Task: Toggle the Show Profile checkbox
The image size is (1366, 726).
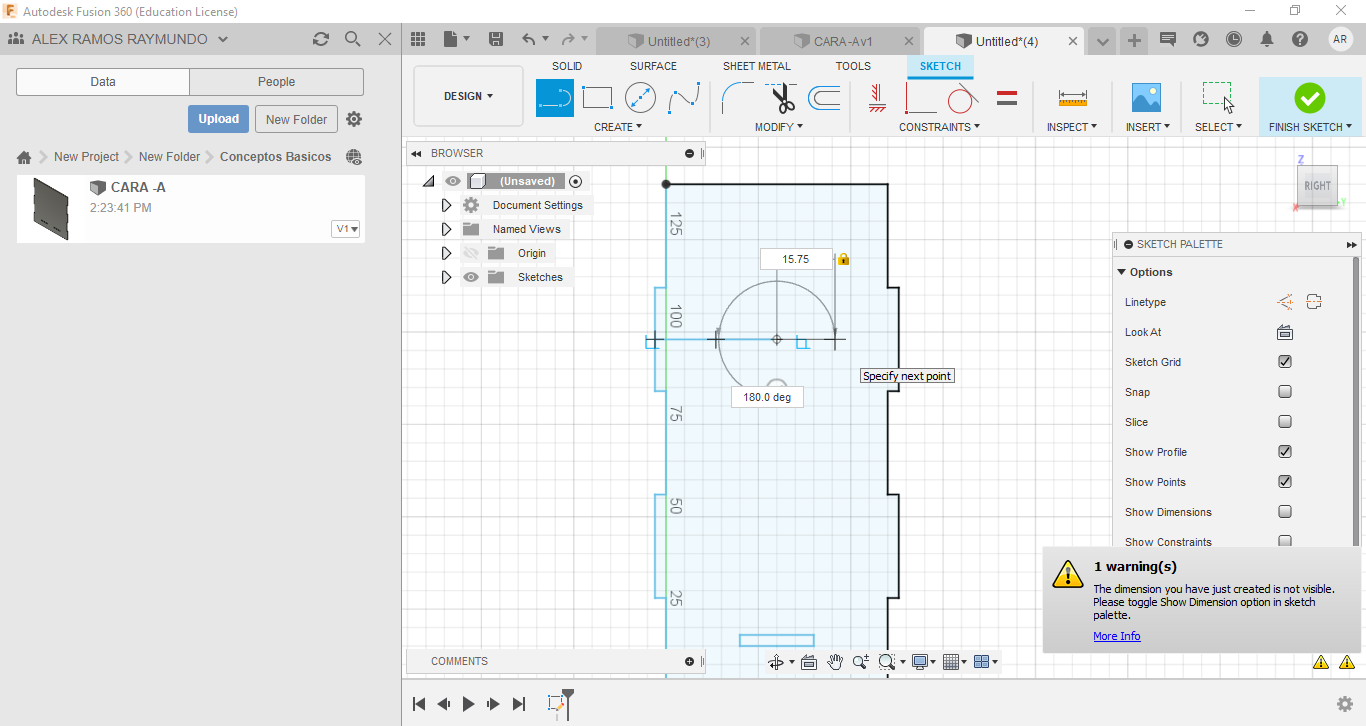Action: pyautogui.click(x=1285, y=452)
